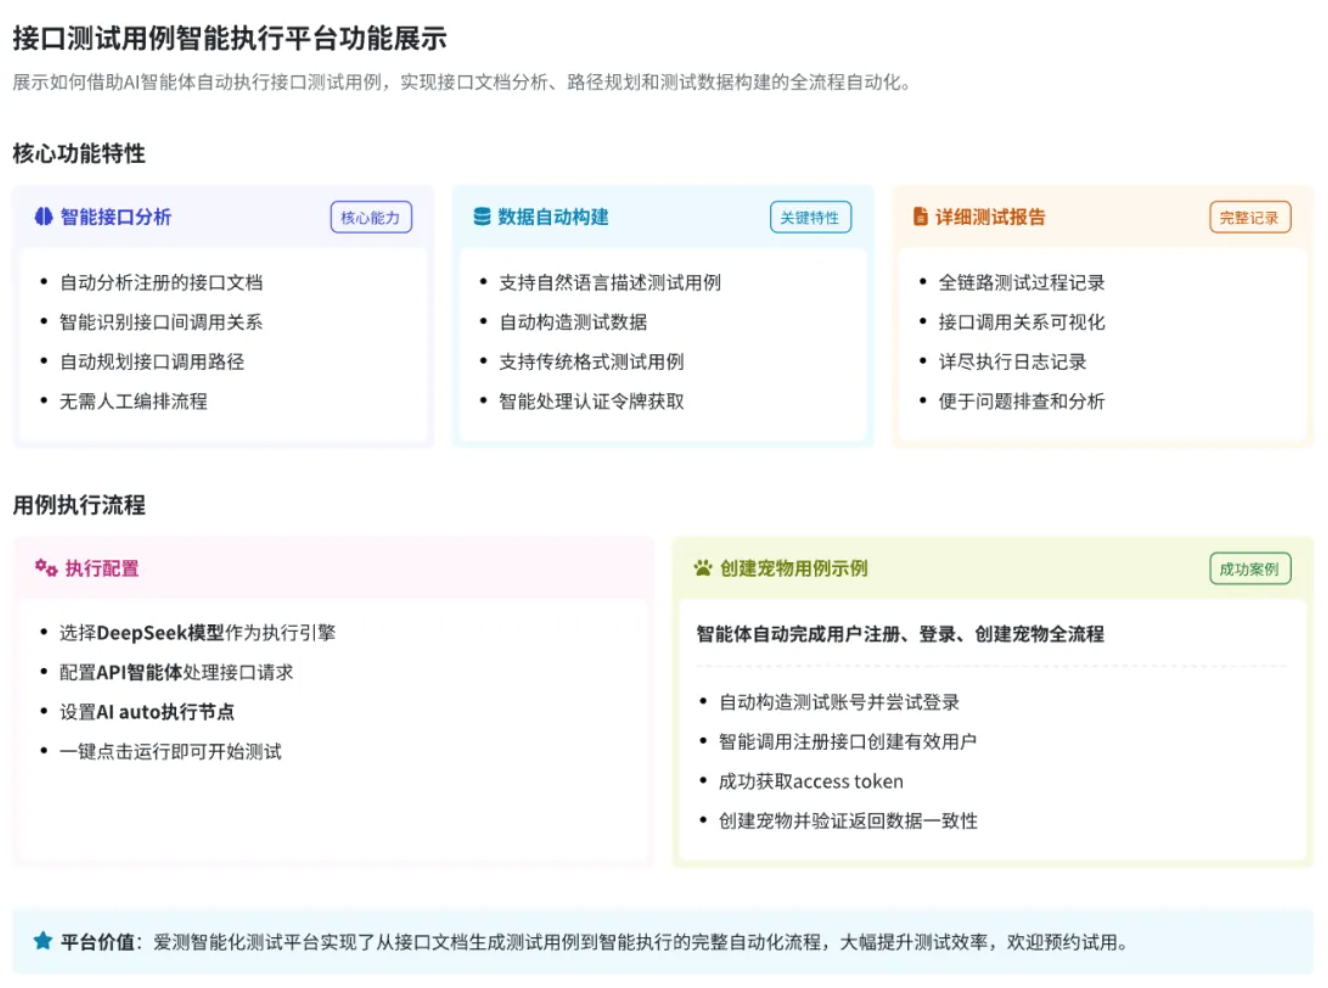Click the 数据自动构建 card title
This screenshot has height=988, width=1328.
click(553, 217)
